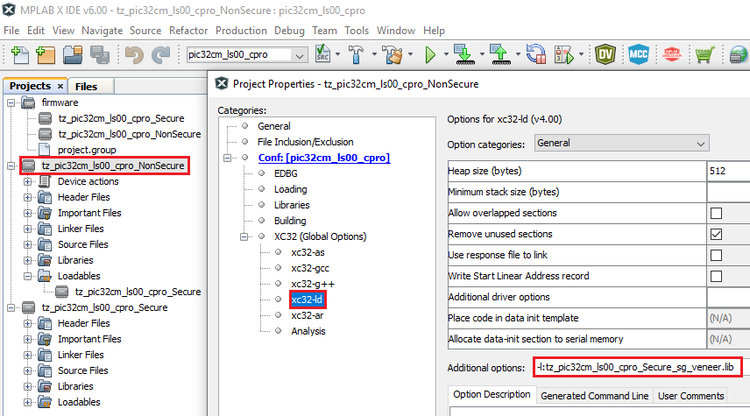Enable Allow overlapped sections checkbox
Screen dimensions: 750x416
click(x=715, y=213)
